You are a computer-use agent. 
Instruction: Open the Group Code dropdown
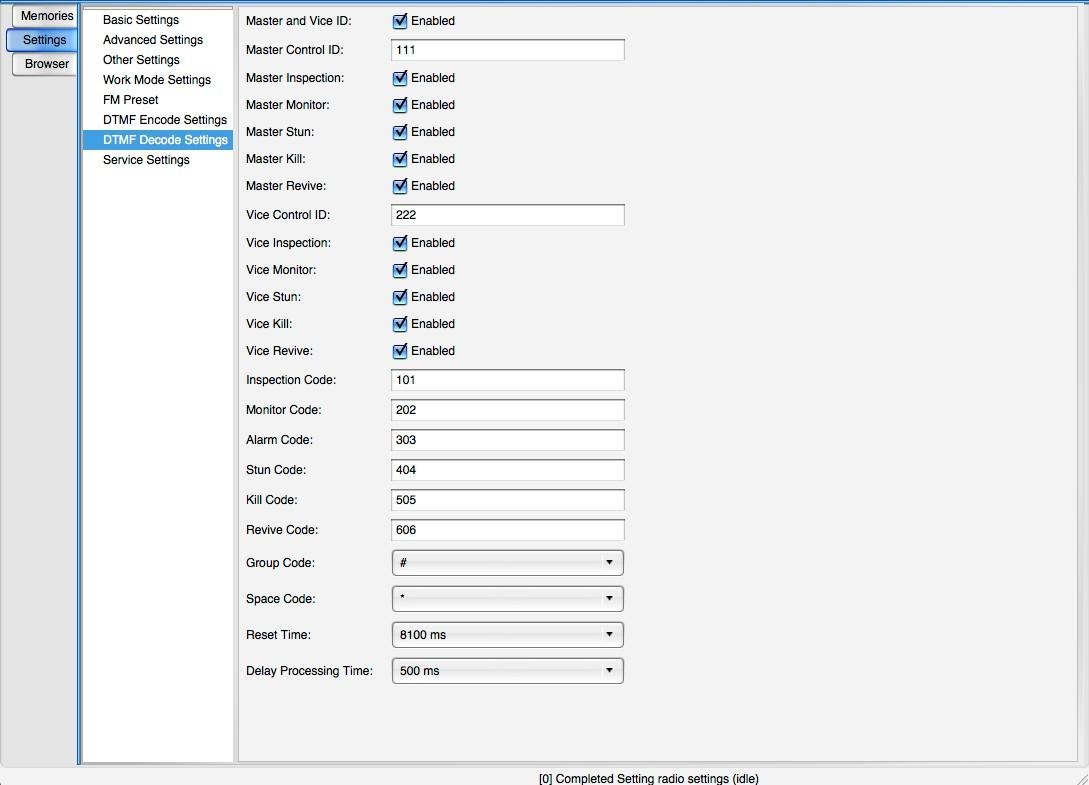[507, 563]
